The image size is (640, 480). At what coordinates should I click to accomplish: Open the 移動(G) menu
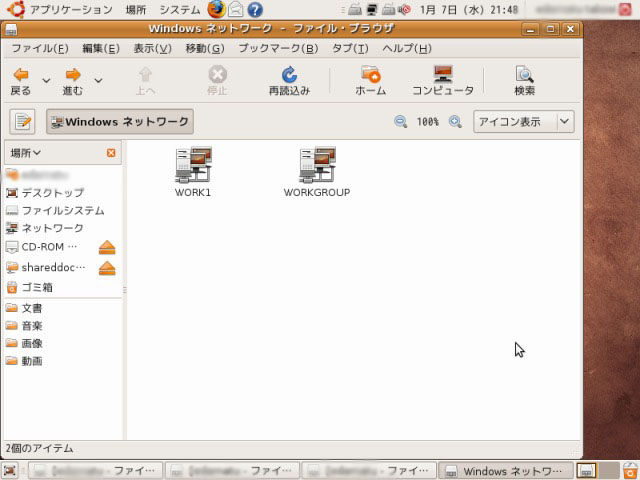click(205, 49)
